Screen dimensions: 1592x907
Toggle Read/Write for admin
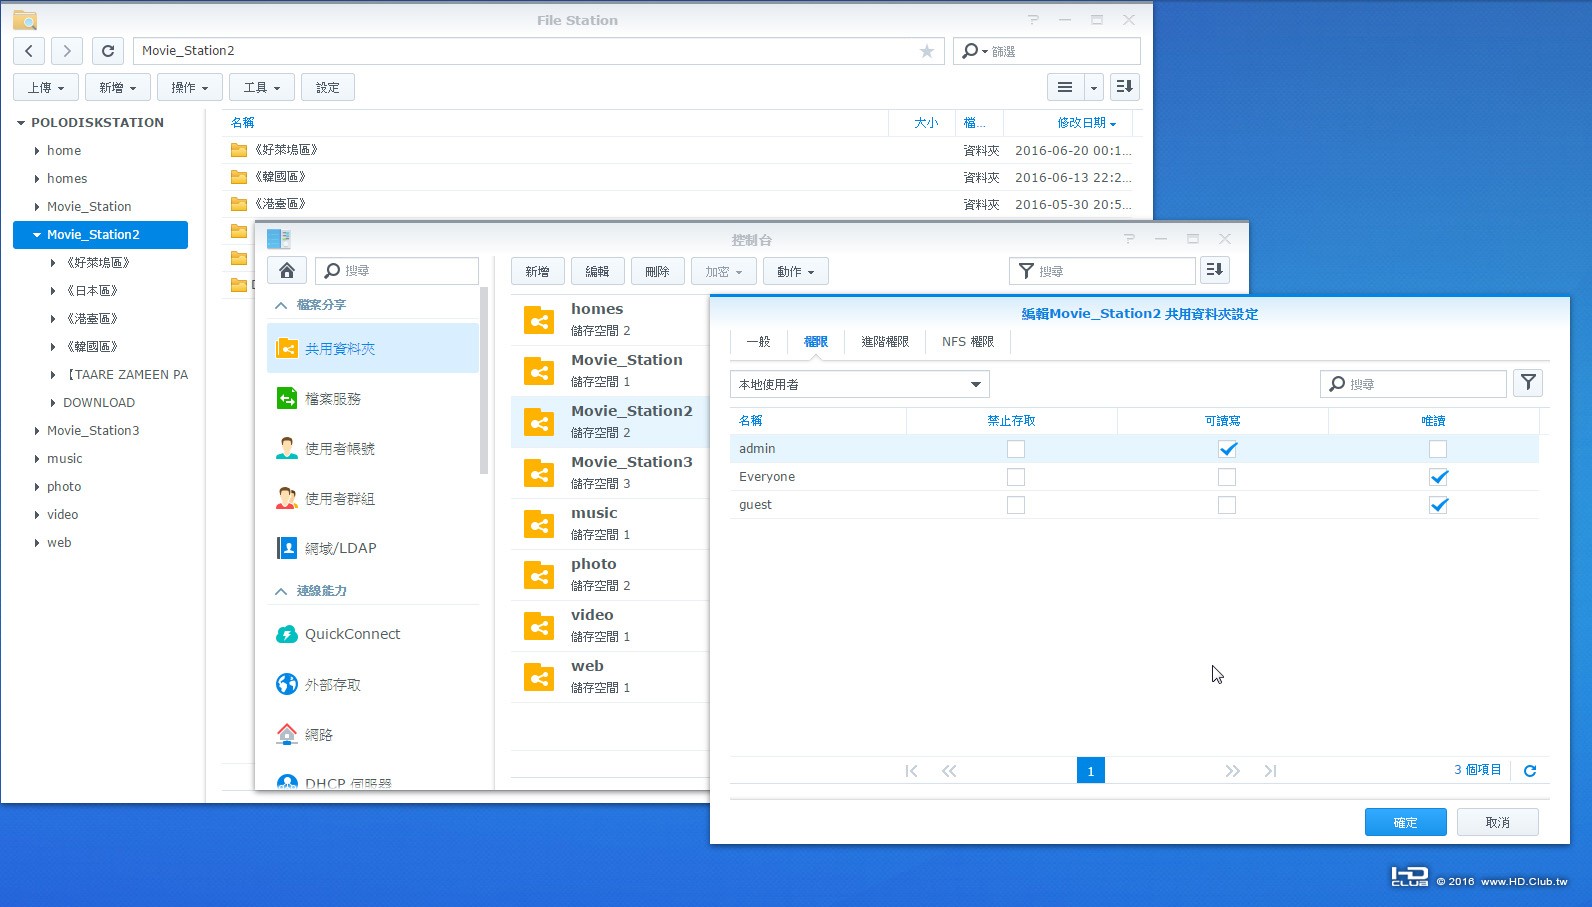coord(1227,449)
